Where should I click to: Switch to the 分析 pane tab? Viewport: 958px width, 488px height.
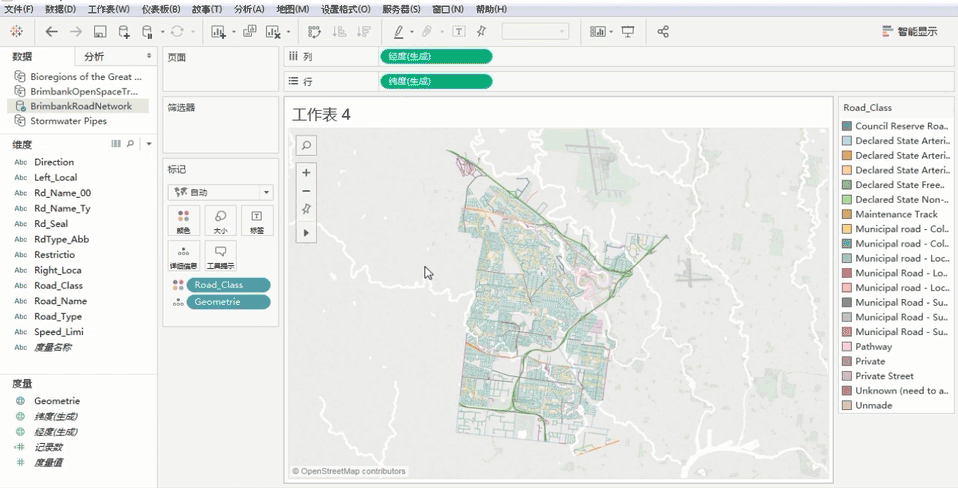94,57
